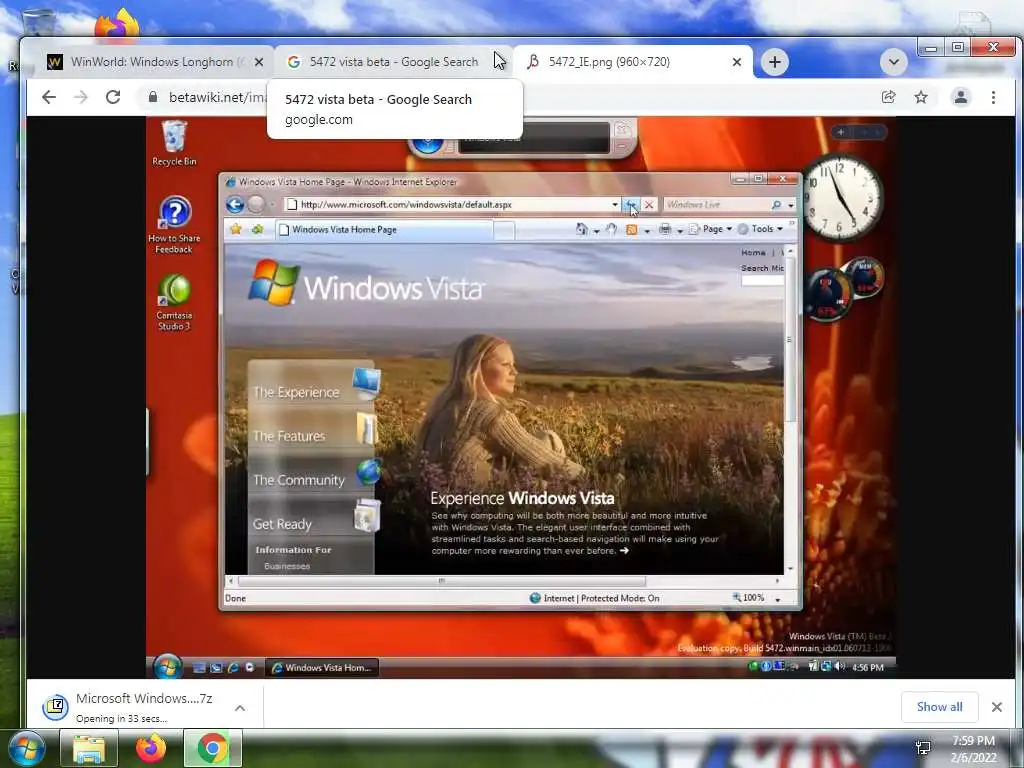This screenshot has height=768, width=1024.
Task: Click the 100% zoom control in the IE status bar
Action: point(748,598)
